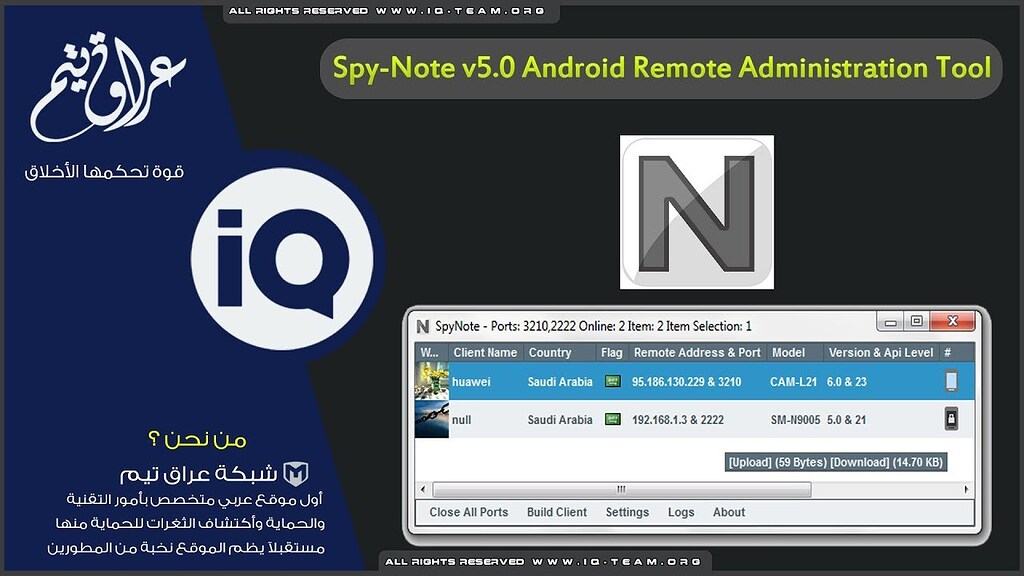This screenshot has width=1024, height=576.
Task: Open the huawei client wallpaper thumbnail
Action: (x=432, y=381)
